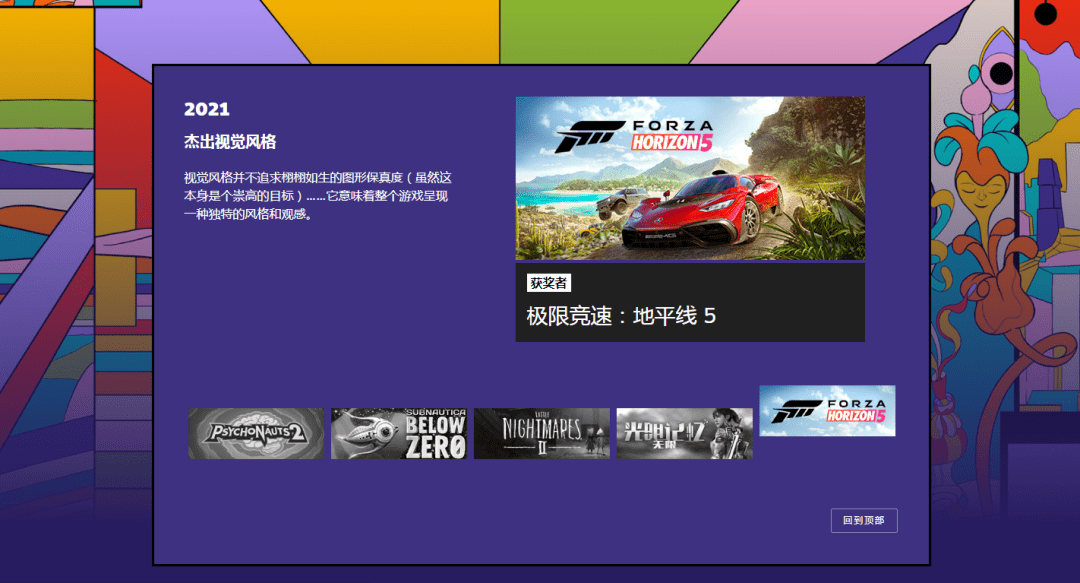Click the 回到顶部 back-to-top button
Viewport: 1080px width, 583px height.
pyautogui.click(x=864, y=520)
